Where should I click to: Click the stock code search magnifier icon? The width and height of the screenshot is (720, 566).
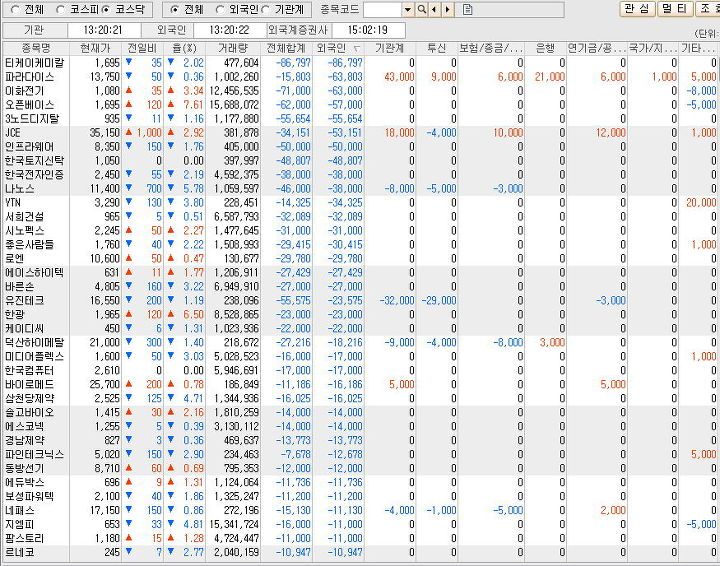pyautogui.click(x=421, y=9)
